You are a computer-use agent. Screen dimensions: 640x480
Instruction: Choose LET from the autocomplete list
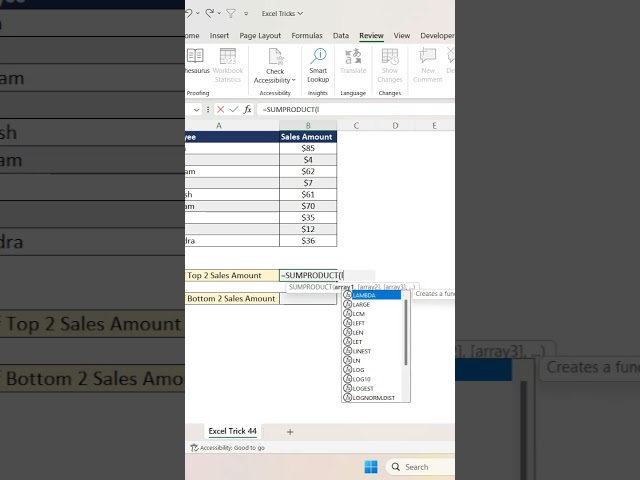372,342
